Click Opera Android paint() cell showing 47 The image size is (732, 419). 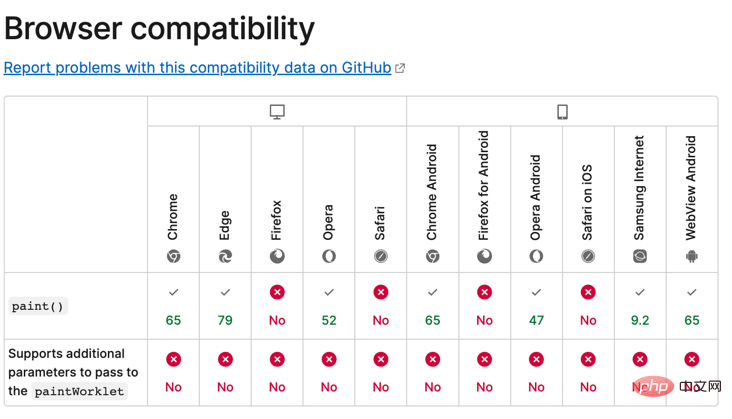(x=536, y=306)
